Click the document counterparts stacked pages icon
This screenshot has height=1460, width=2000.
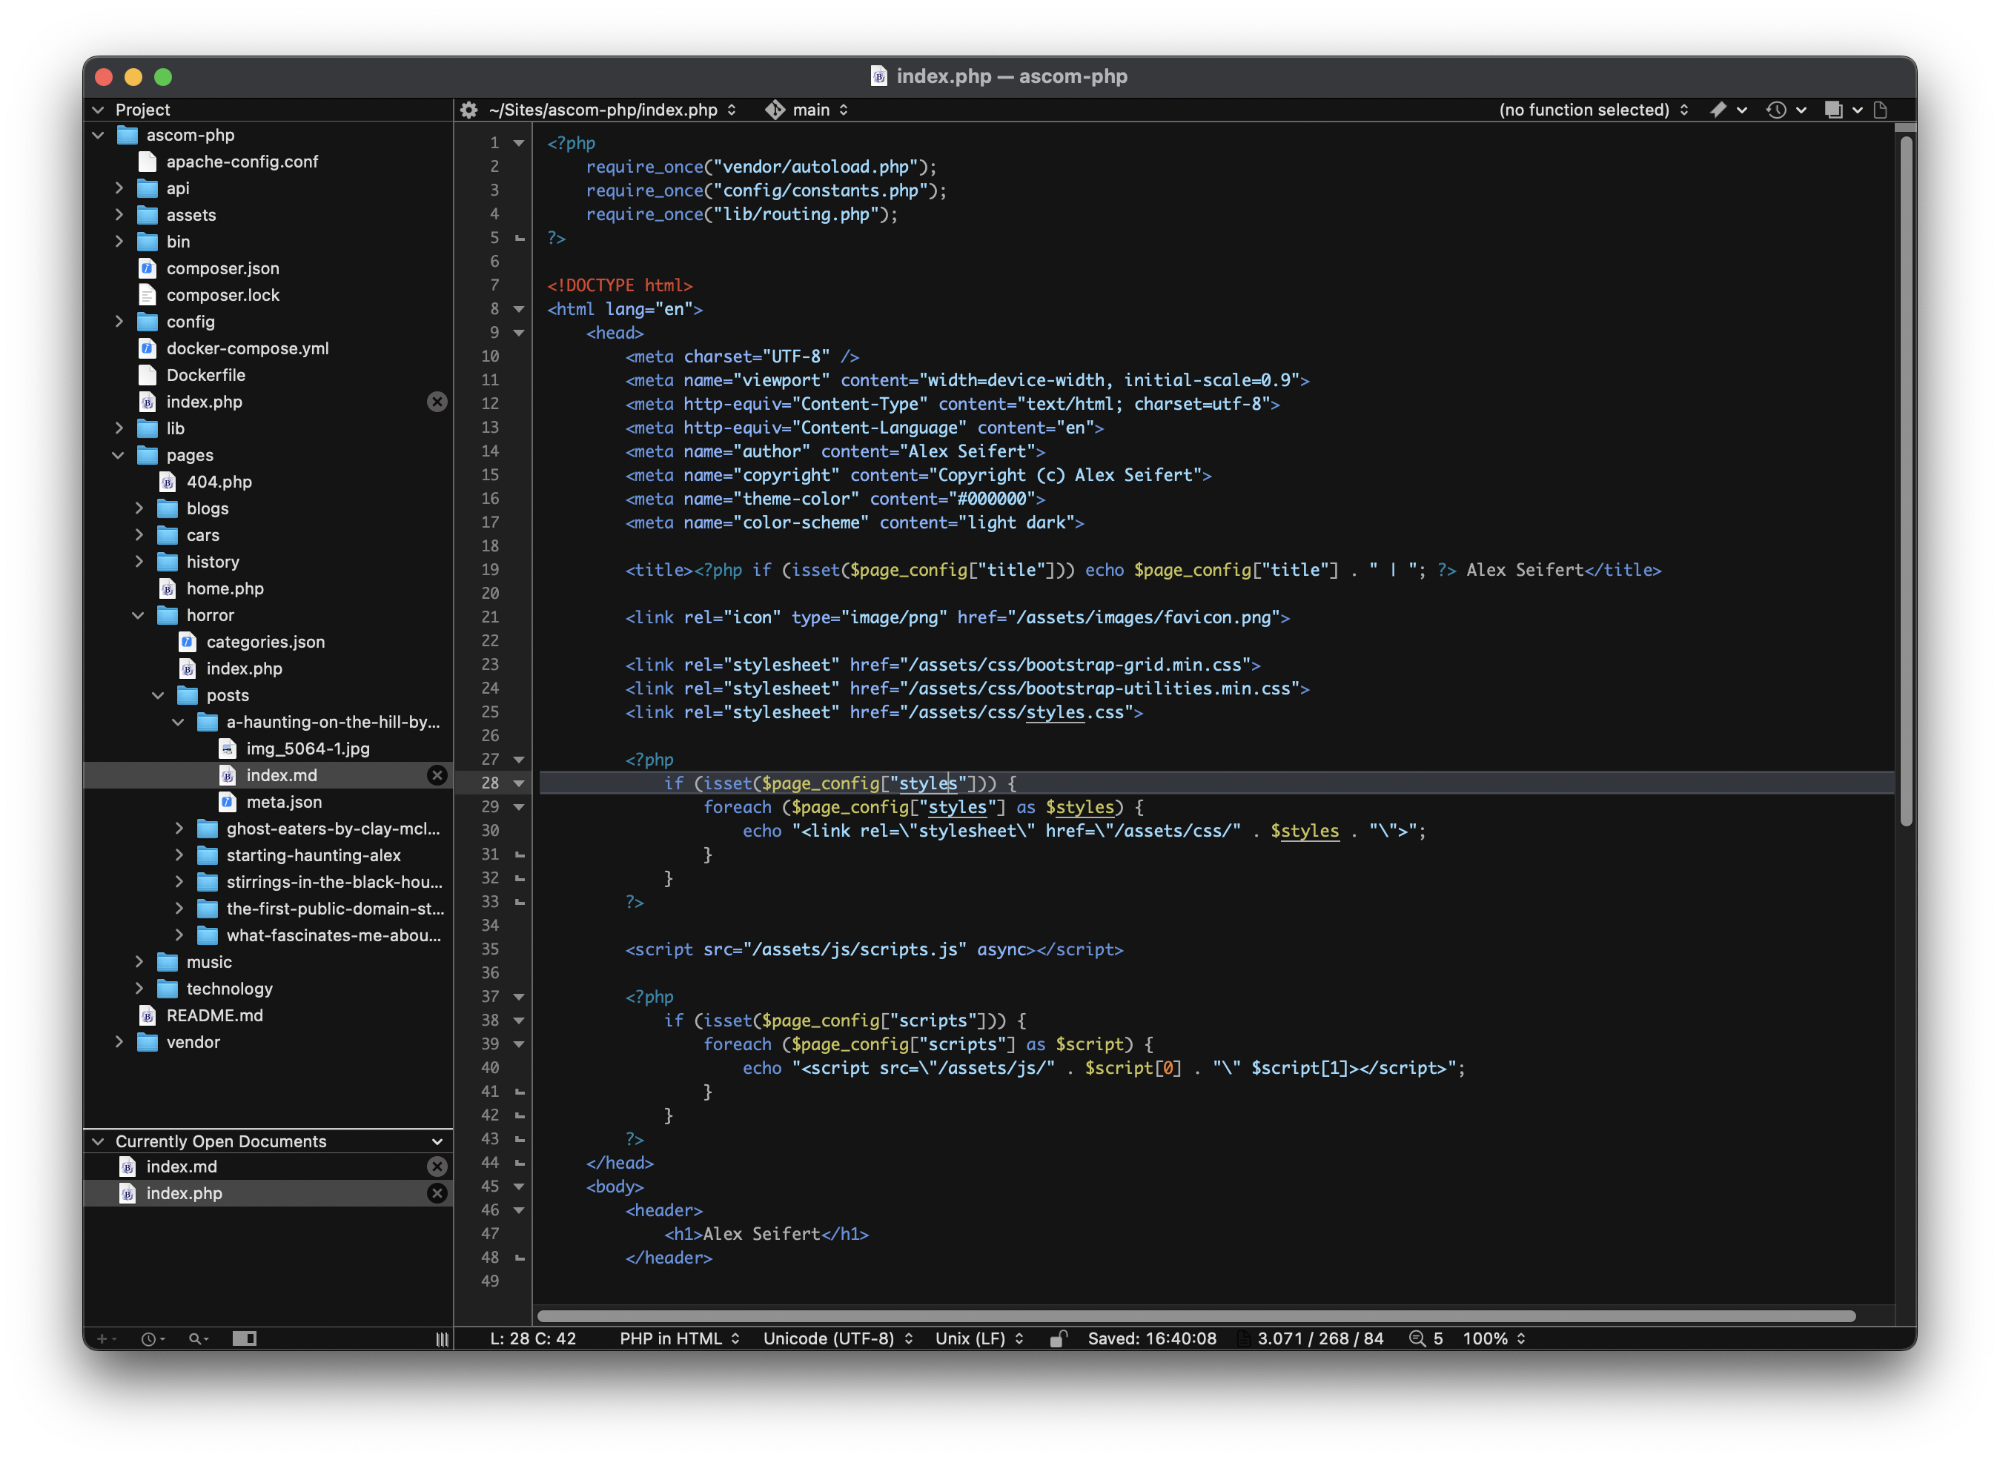[x=1834, y=110]
